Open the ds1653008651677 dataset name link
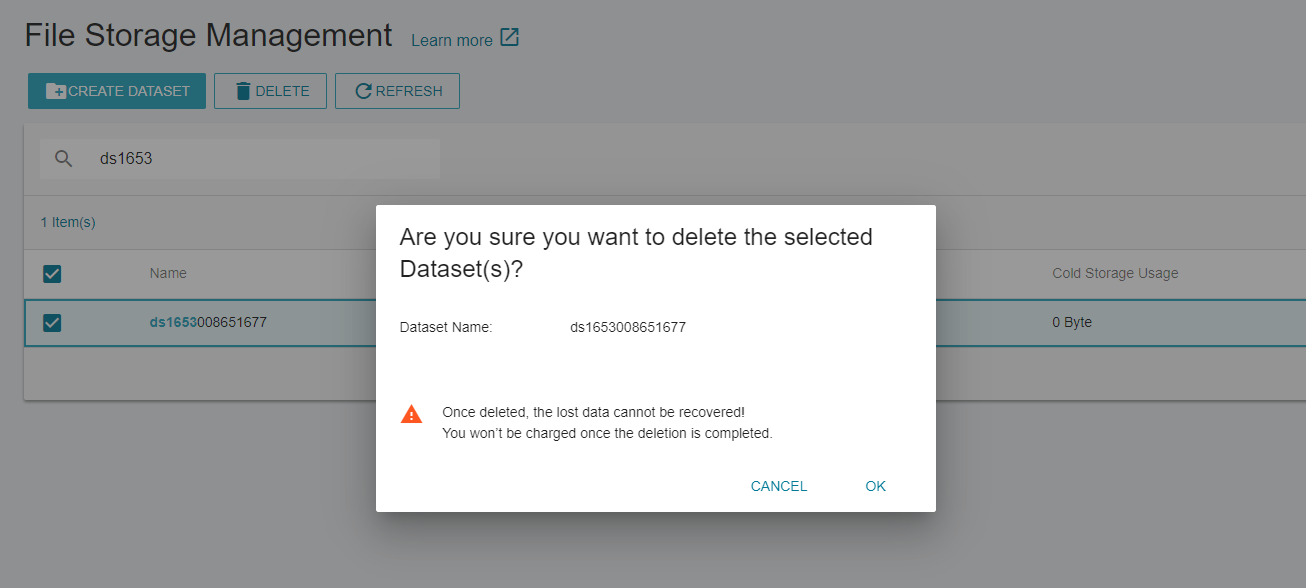1306x588 pixels. [x=208, y=322]
